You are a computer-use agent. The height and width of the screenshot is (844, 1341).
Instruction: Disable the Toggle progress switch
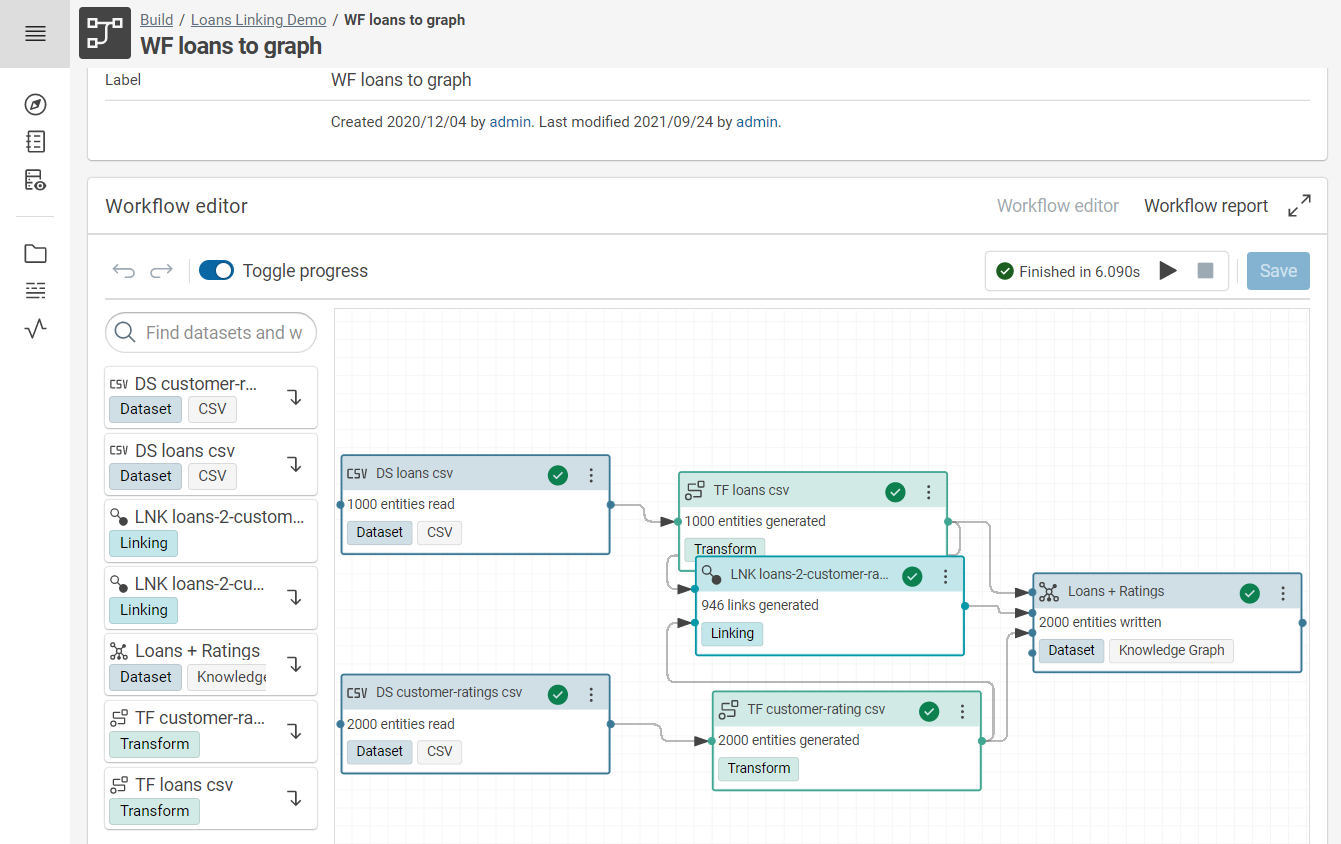coord(216,270)
